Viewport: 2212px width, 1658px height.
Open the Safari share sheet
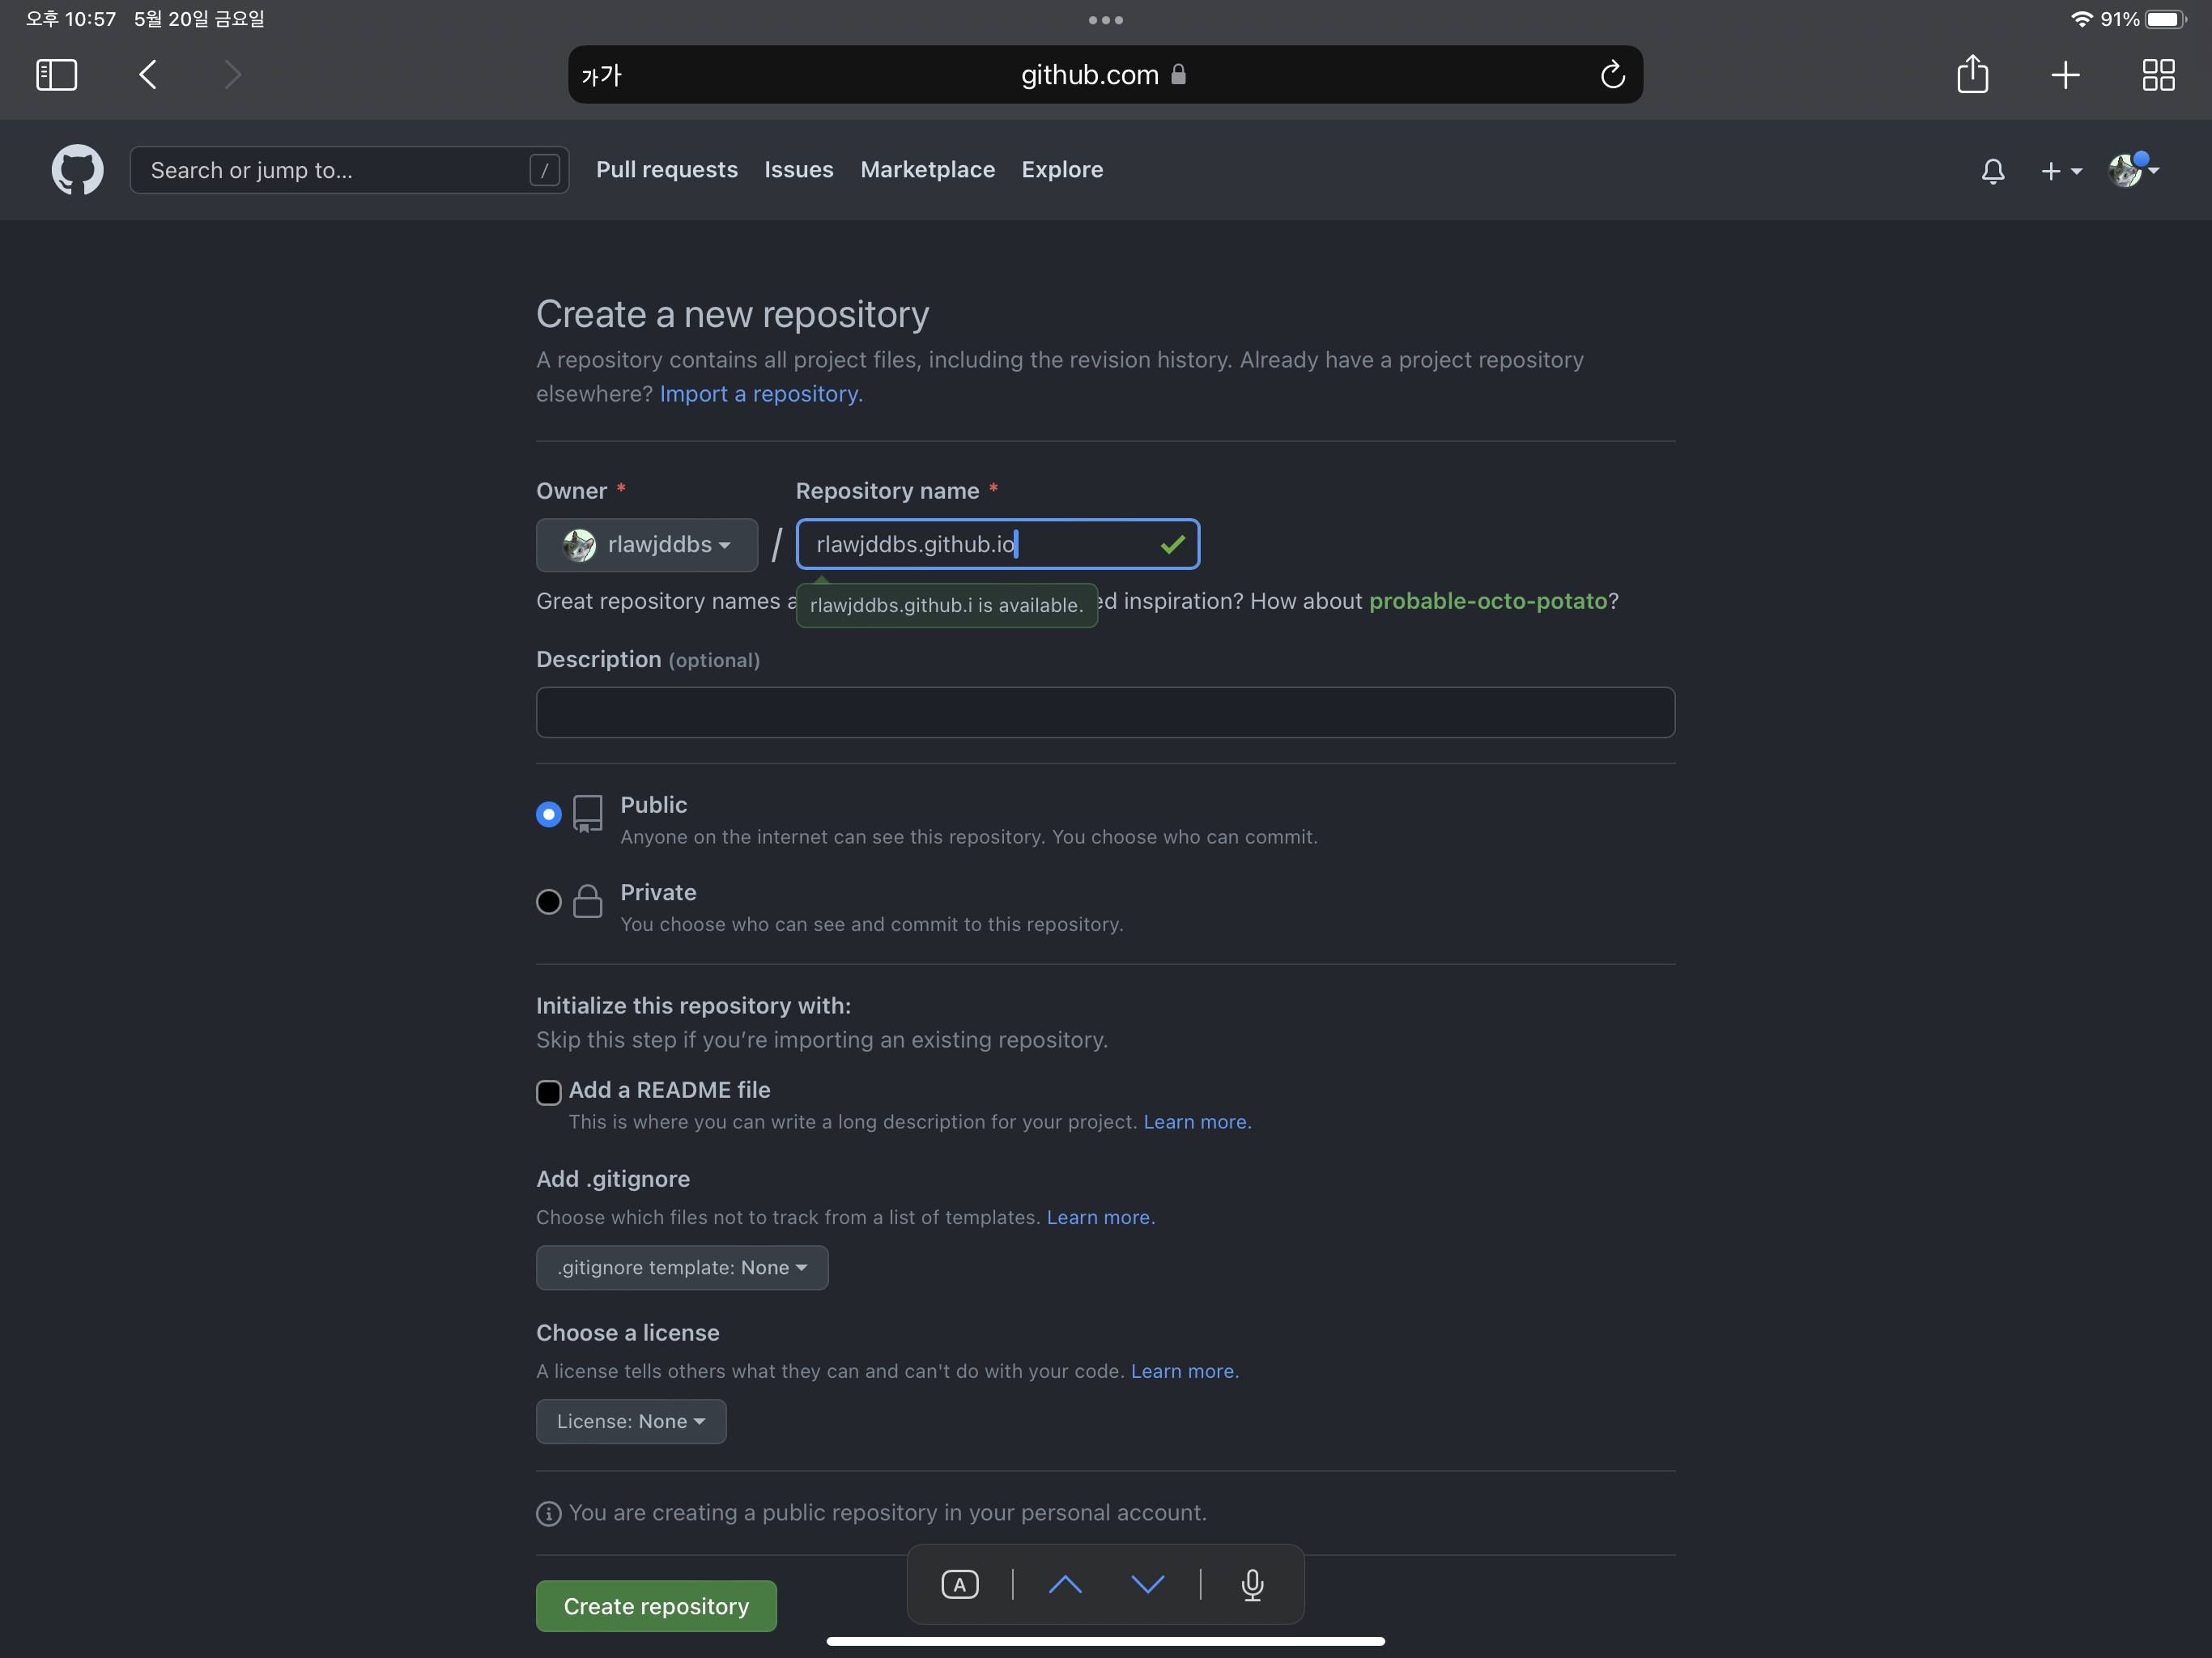(x=1972, y=74)
